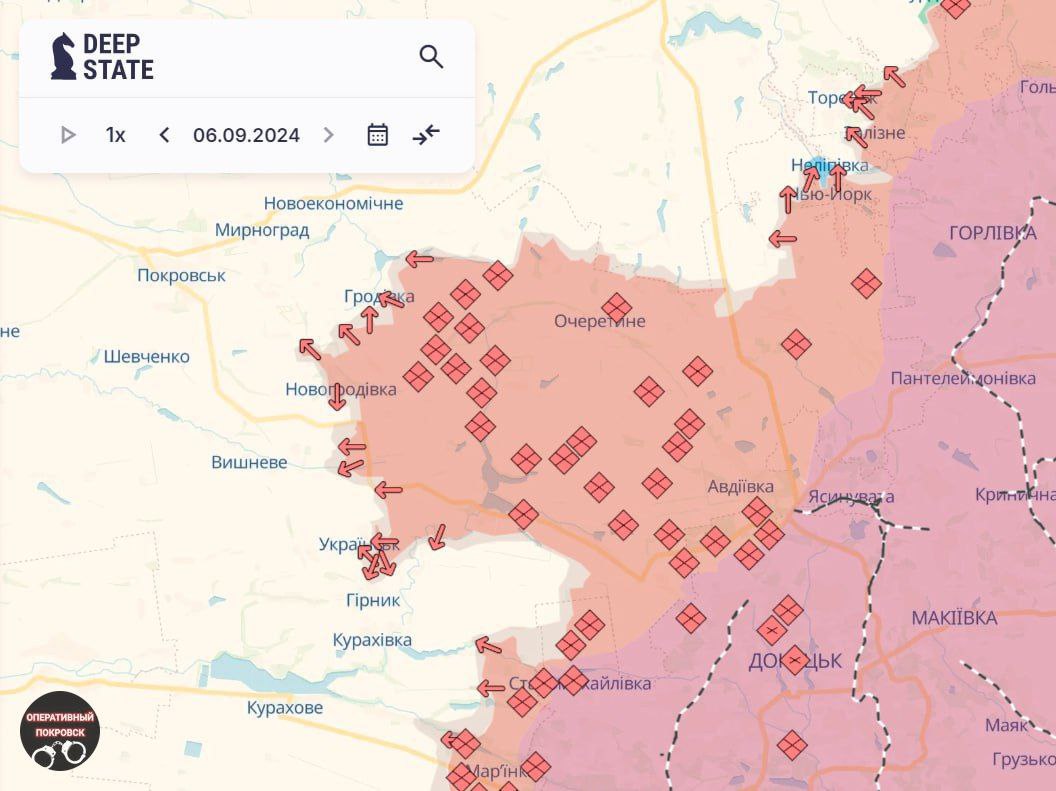Image resolution: width=1056 pixels, height=791 pixels.
Task: Click the compare arrows icon
Action: (x=426, y=135)
